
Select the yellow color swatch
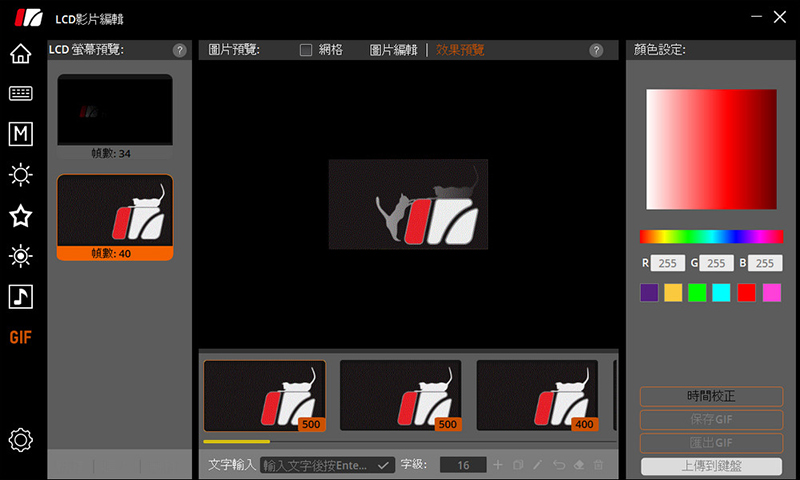click(673, 293)
